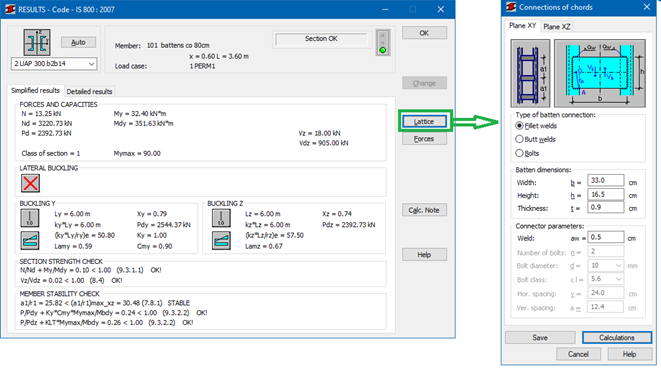The height and width of the screenshot is (369, 661).
Task: Open the Bolt diameter dropdown
Action: (x=605, y=266)
